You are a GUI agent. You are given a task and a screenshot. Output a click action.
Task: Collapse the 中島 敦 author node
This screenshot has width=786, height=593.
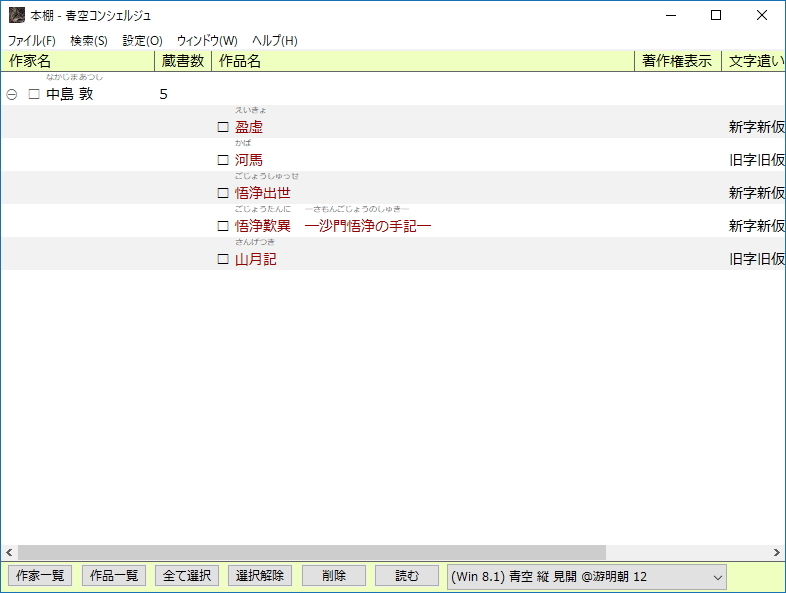pyautogui.click(x=12, y=94)
